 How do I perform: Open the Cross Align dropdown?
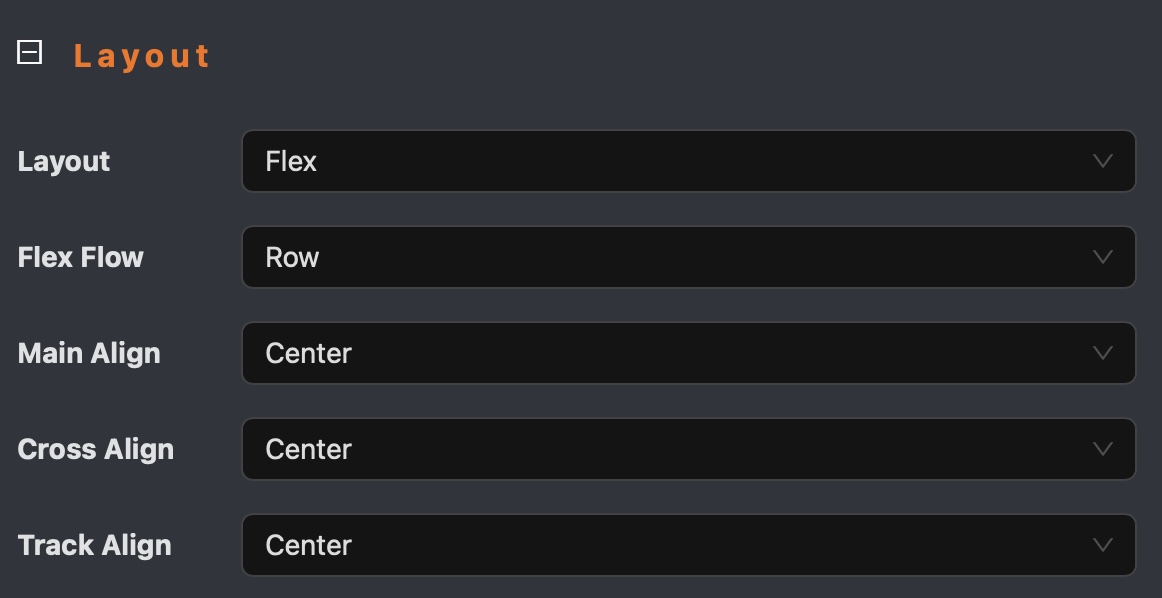690,449
